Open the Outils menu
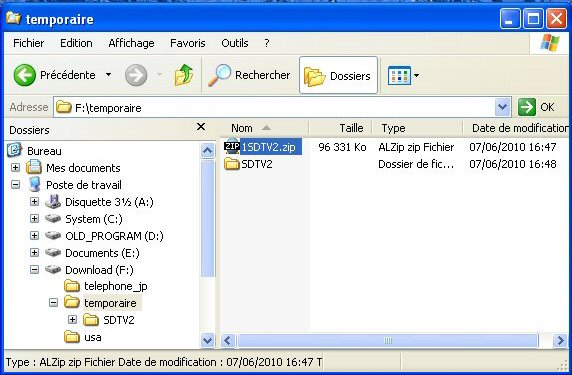 [x=235, y=43]
